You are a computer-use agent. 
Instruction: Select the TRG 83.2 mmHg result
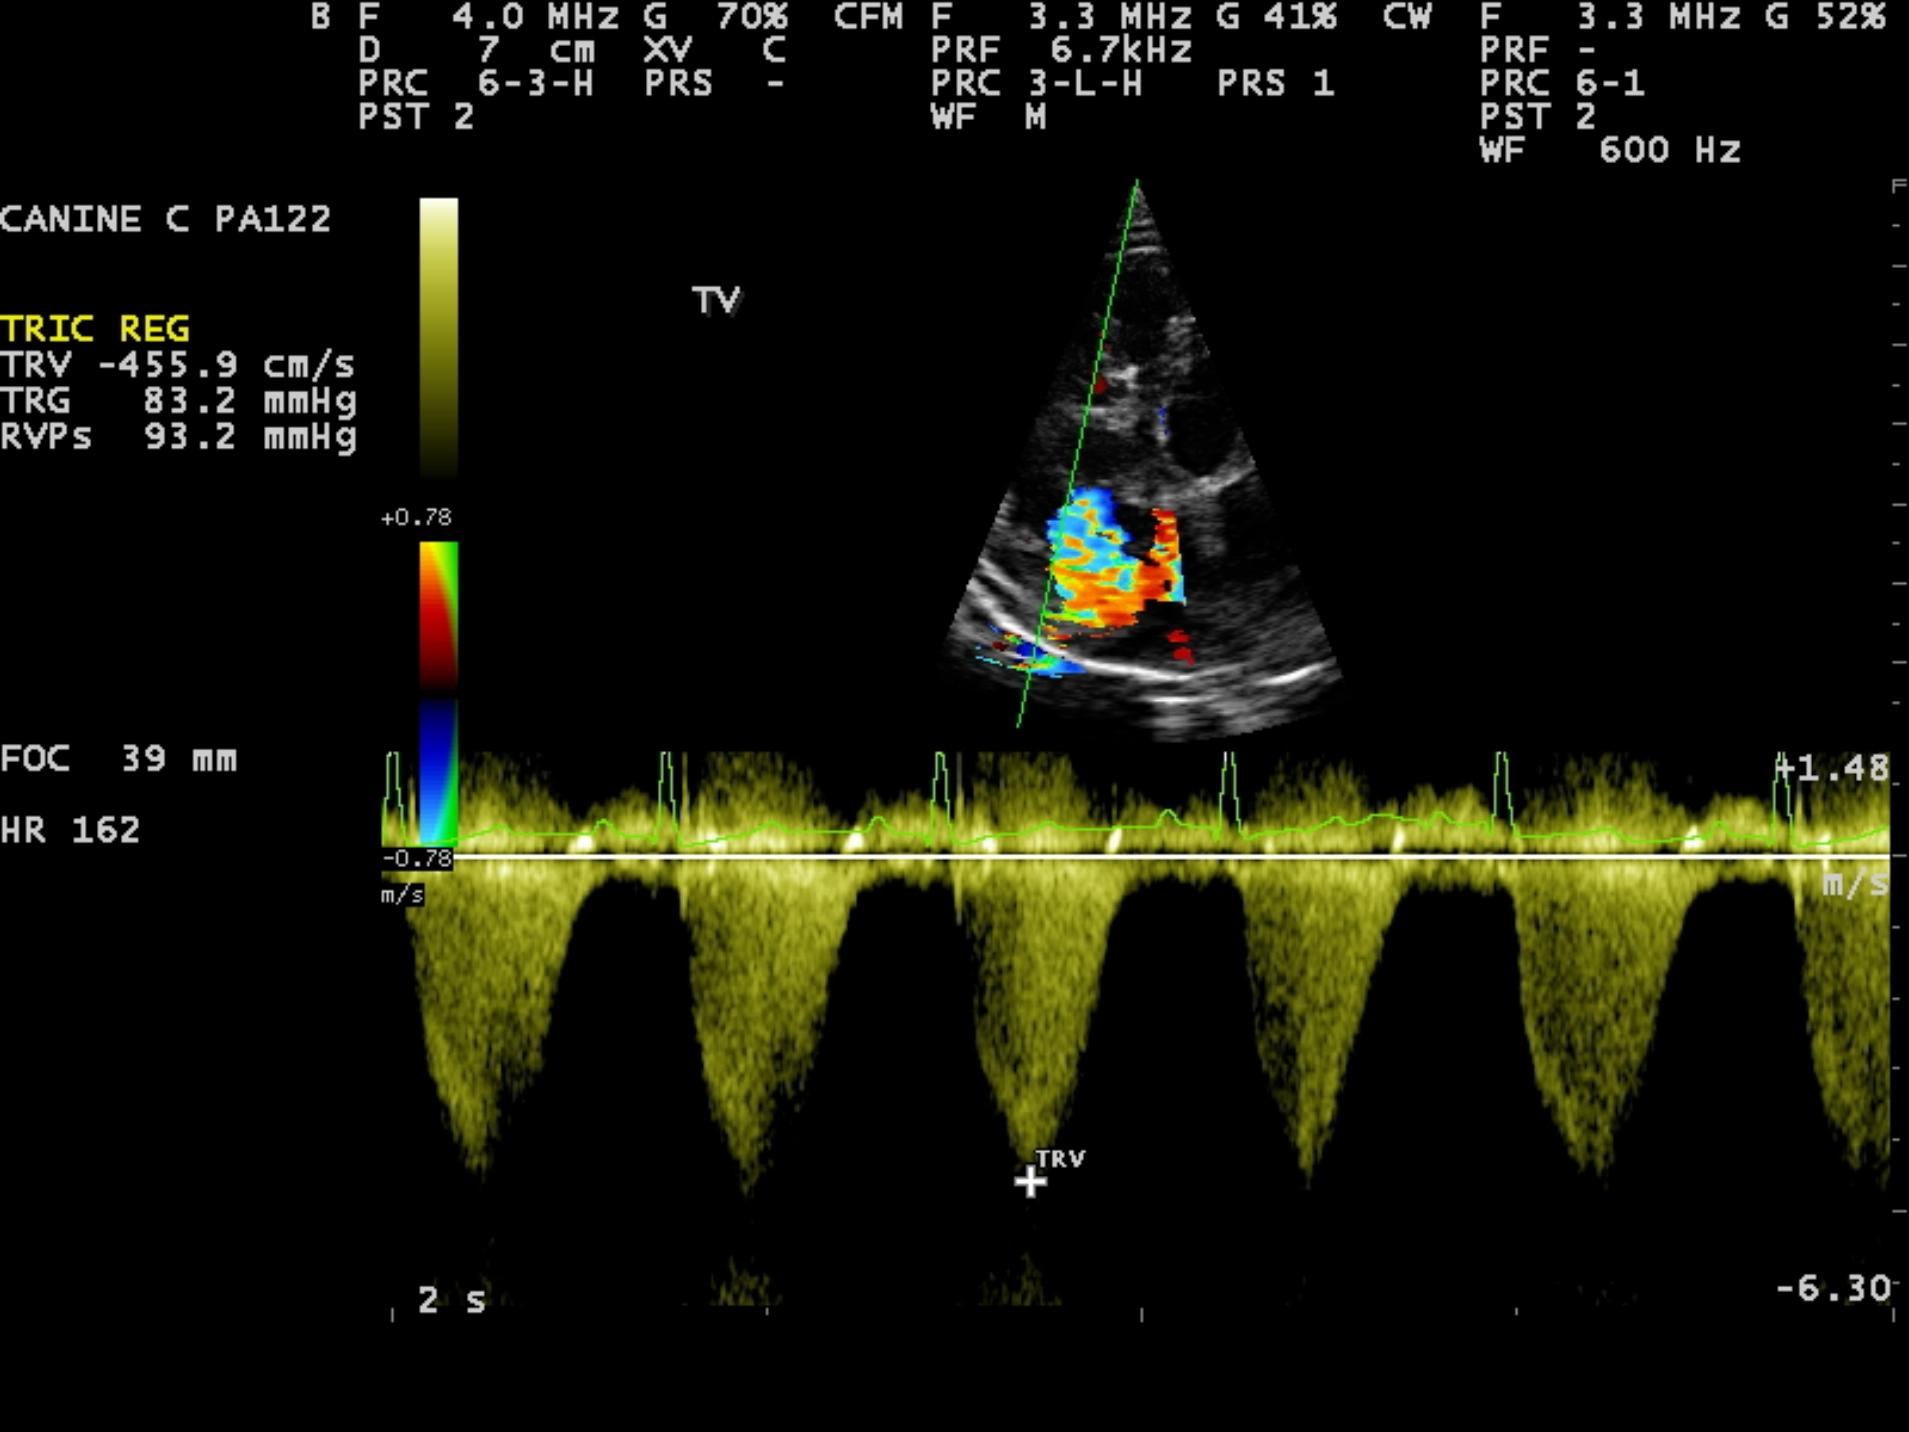click(x=178, y=401)
